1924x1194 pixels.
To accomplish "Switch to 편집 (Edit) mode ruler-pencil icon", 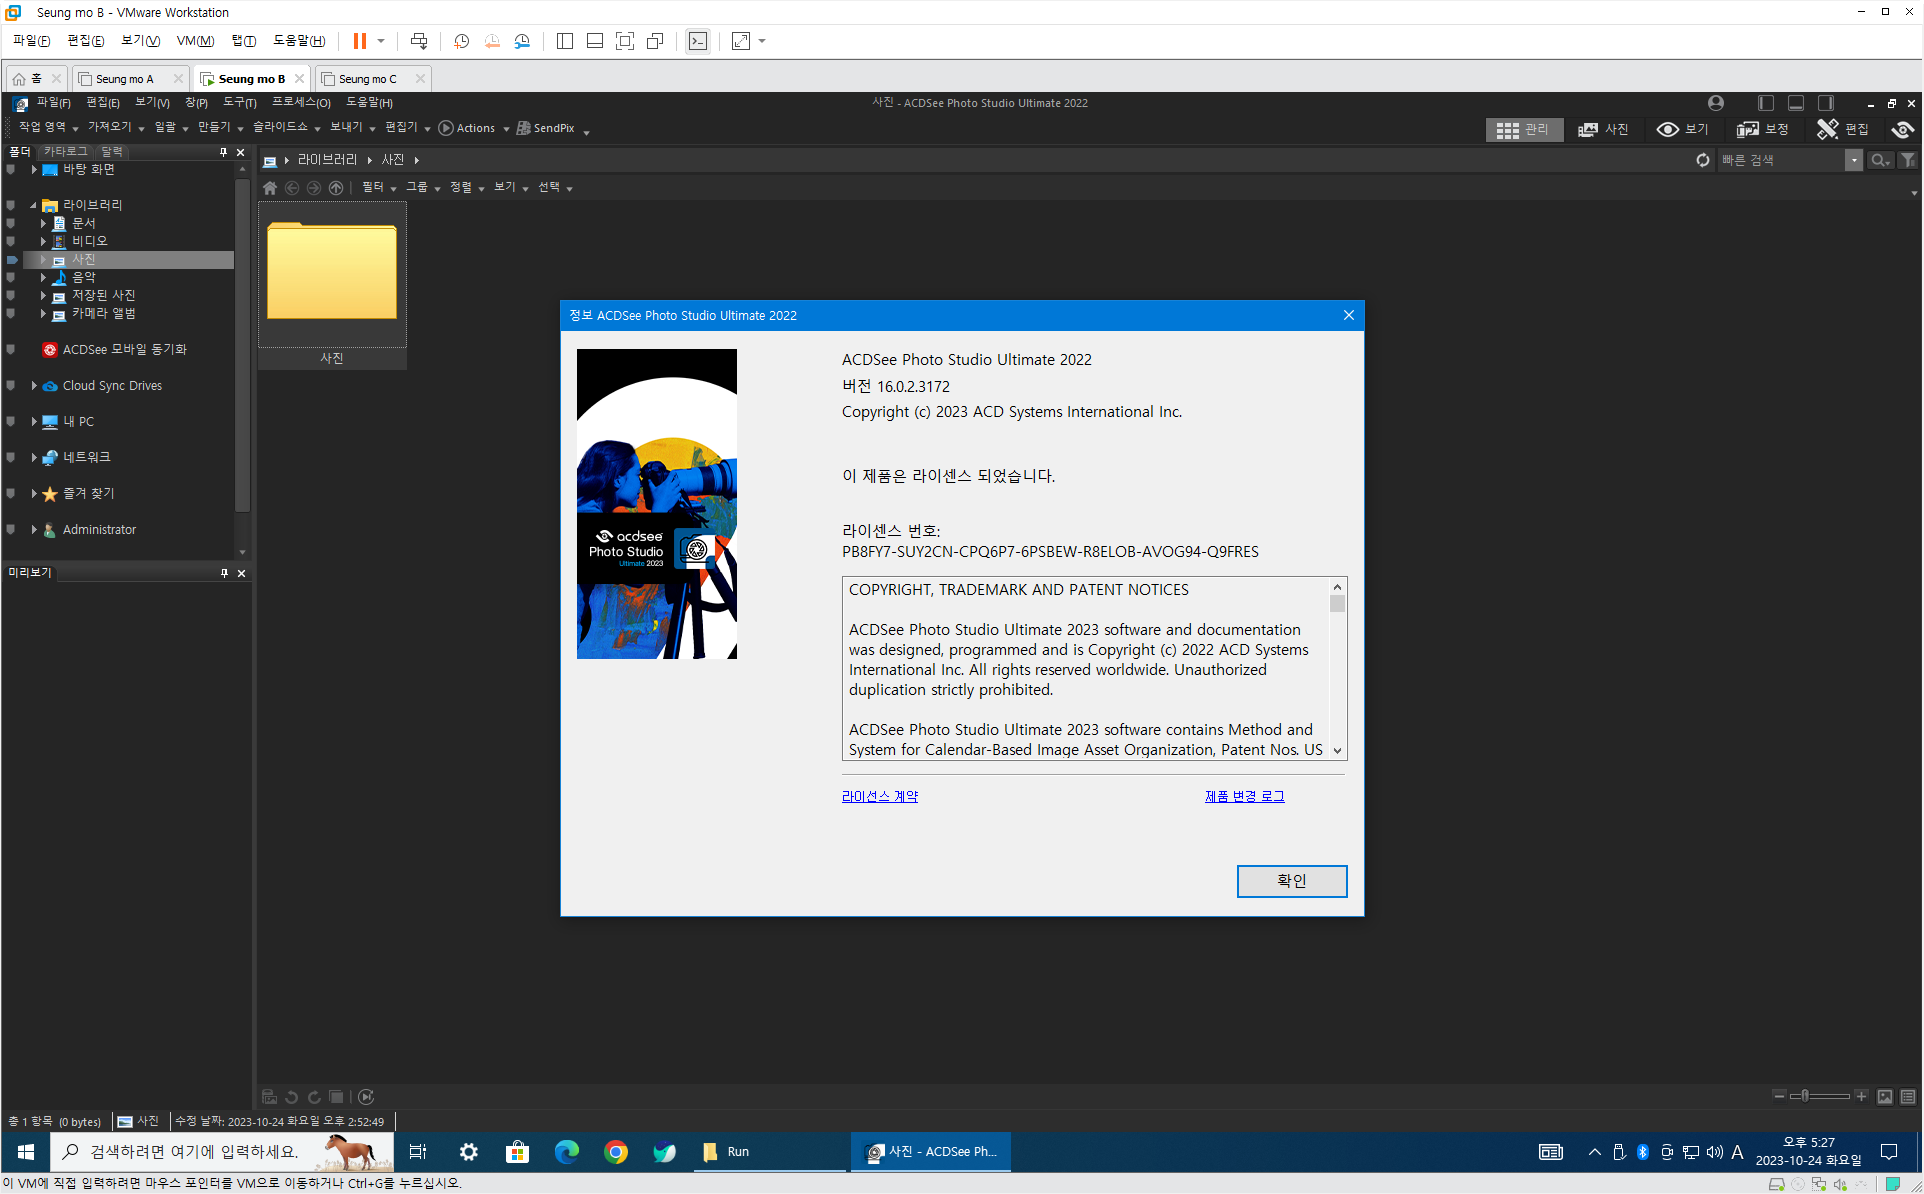I will [1828, 129].
